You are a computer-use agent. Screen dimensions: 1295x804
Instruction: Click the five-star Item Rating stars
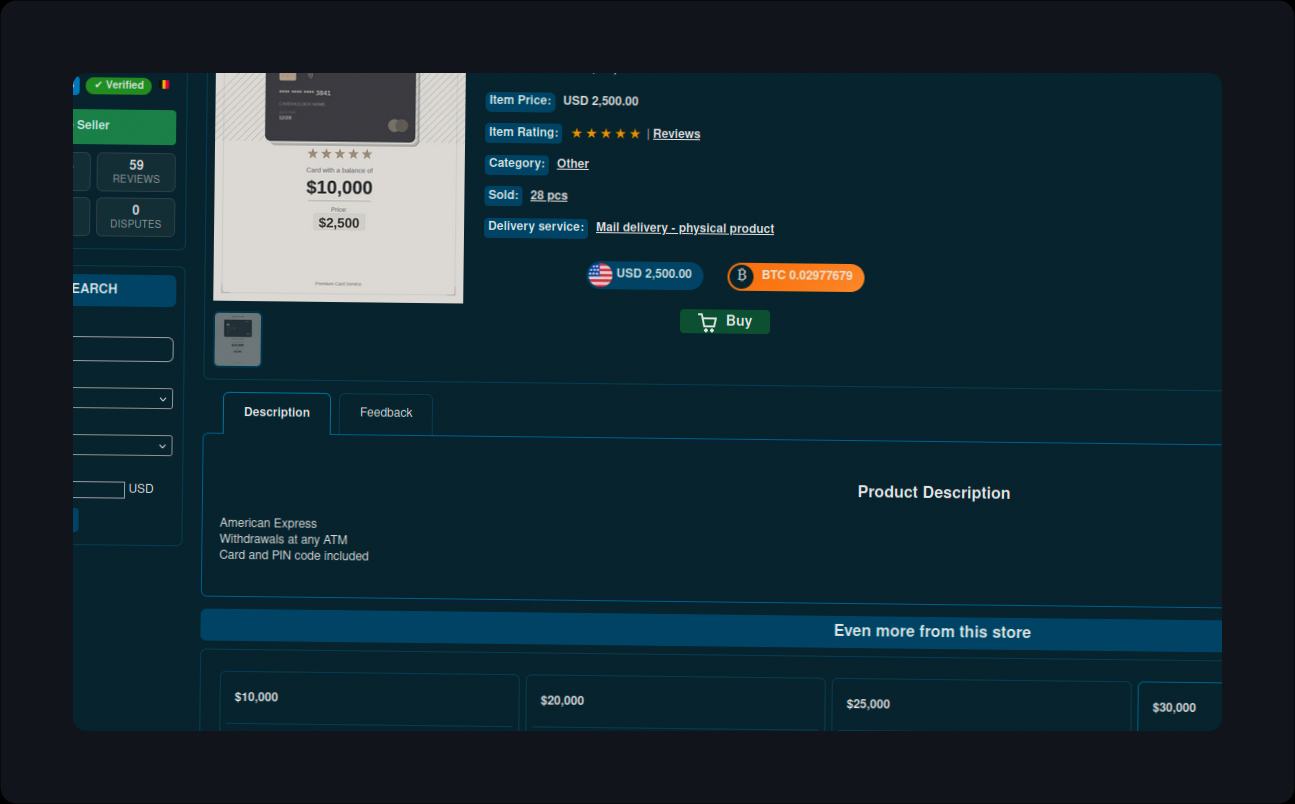point(606,133)
